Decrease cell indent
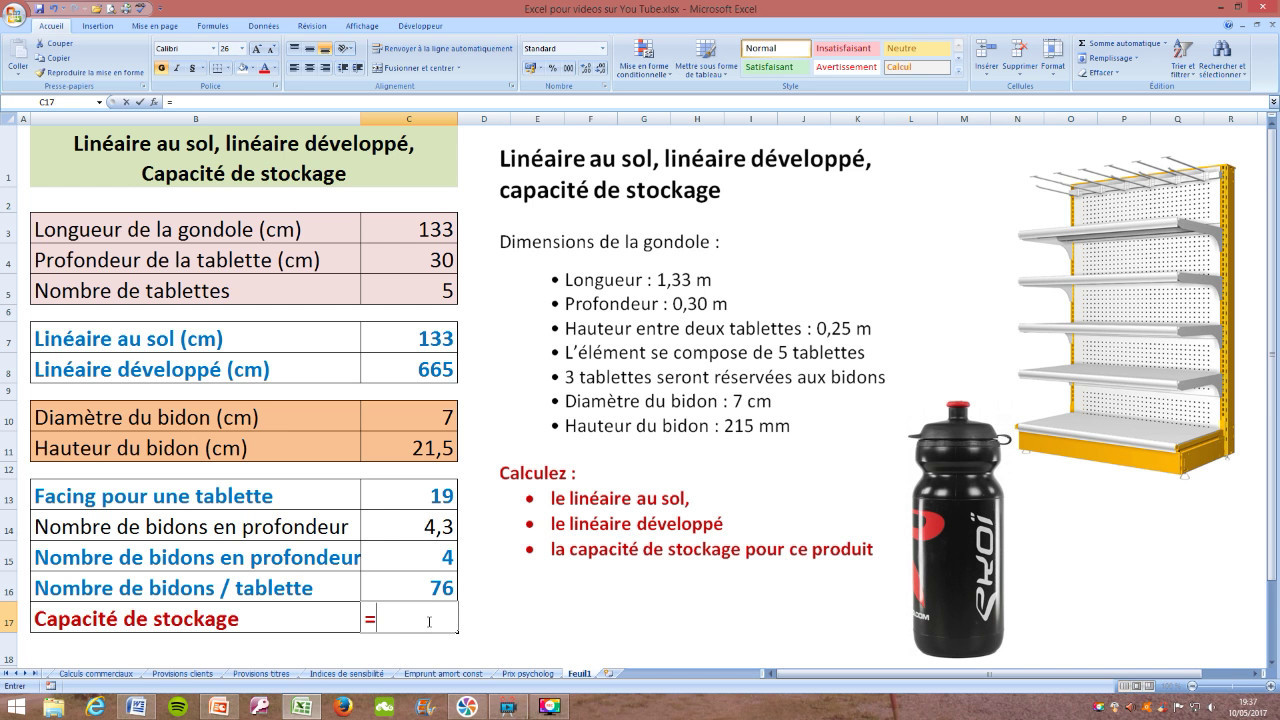The height and width of the screenshot is (720, 1280). pyautogui.click(x=342, y=68)
